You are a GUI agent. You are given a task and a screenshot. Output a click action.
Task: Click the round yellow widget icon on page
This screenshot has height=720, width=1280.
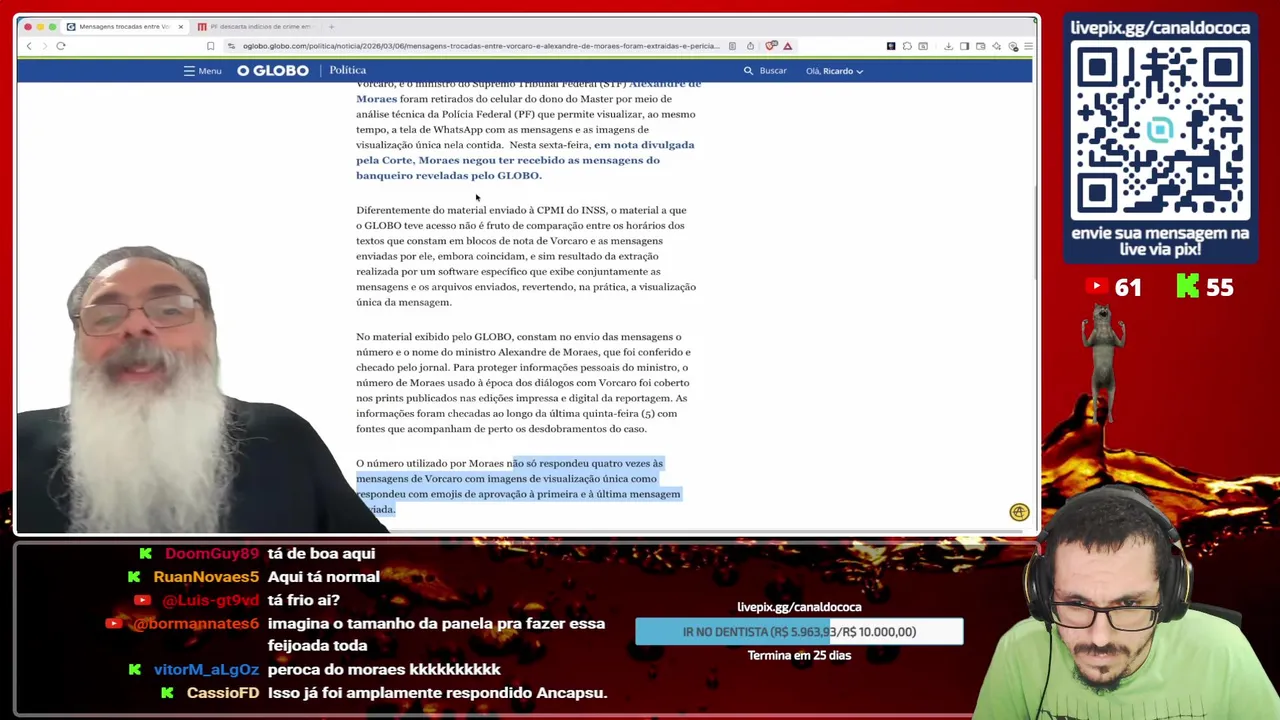coord(1019,512)
